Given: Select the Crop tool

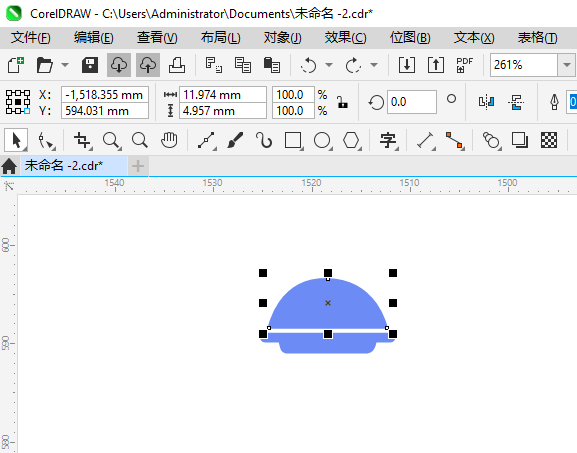Looking at the screenshot, I should pyautogui.click(x=82, y=140).
